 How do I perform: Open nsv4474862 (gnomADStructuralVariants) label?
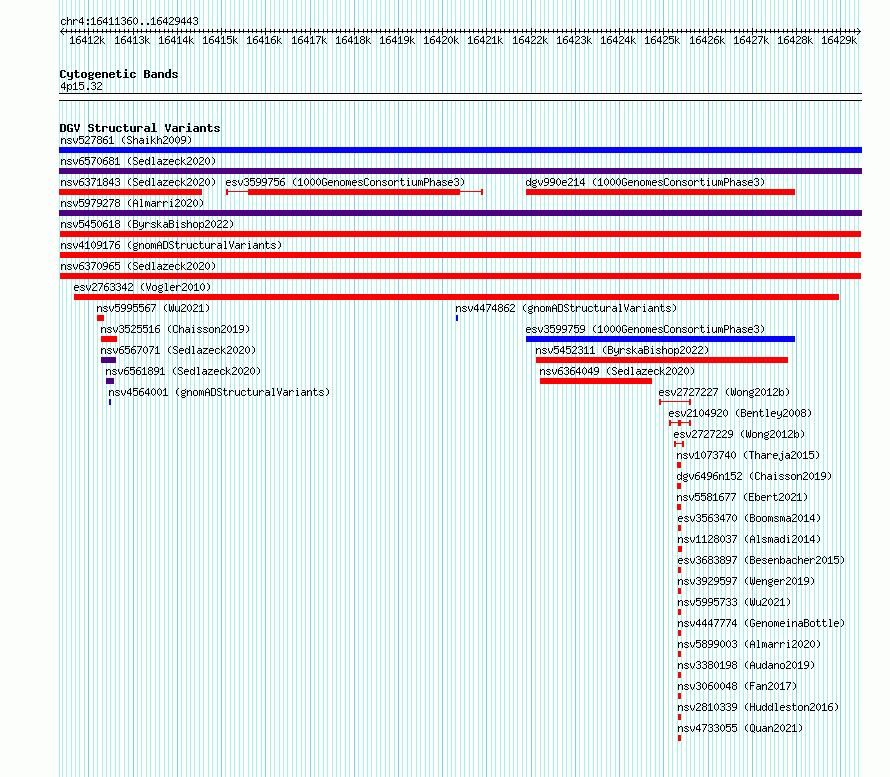566,308
